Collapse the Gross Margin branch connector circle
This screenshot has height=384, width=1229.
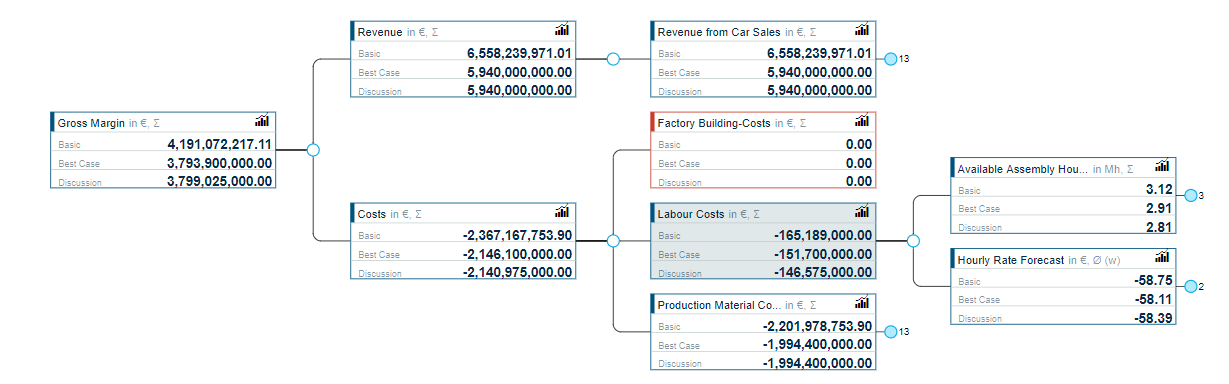(313, 150)
